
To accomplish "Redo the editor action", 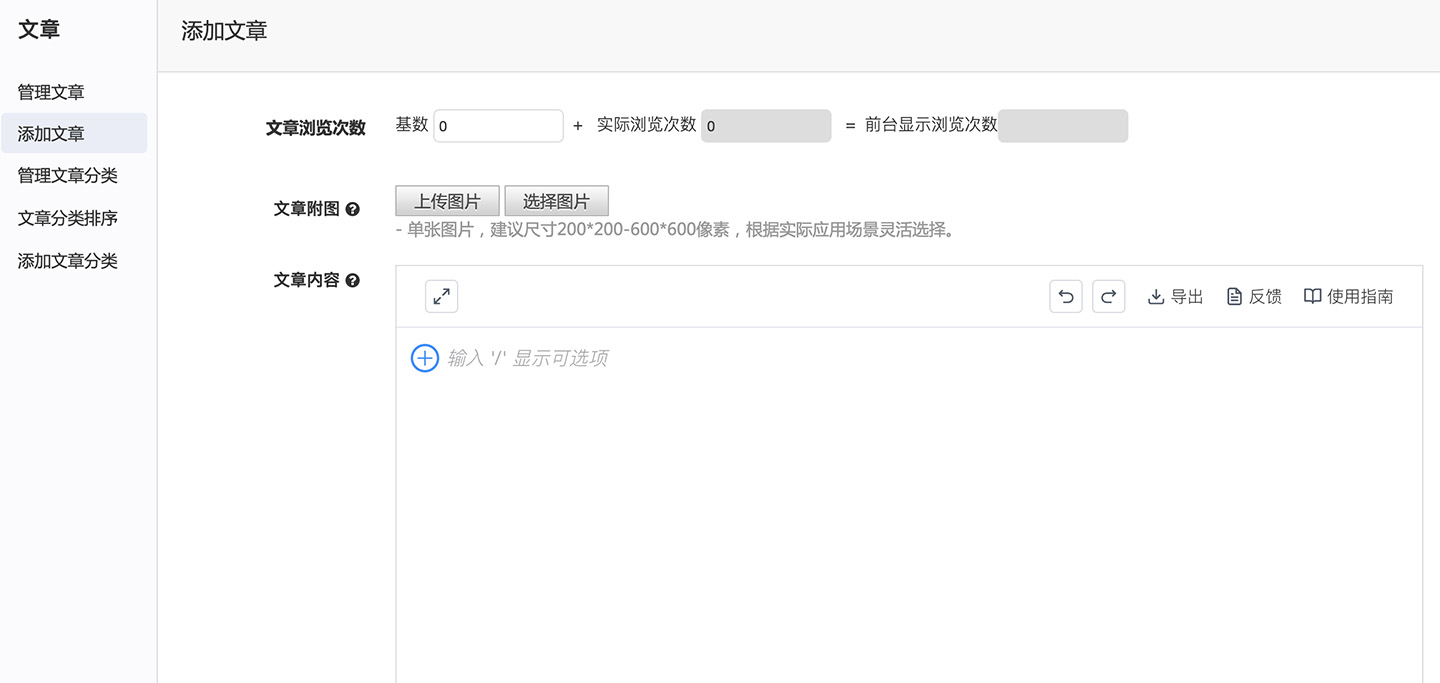I will (1108, 296).
